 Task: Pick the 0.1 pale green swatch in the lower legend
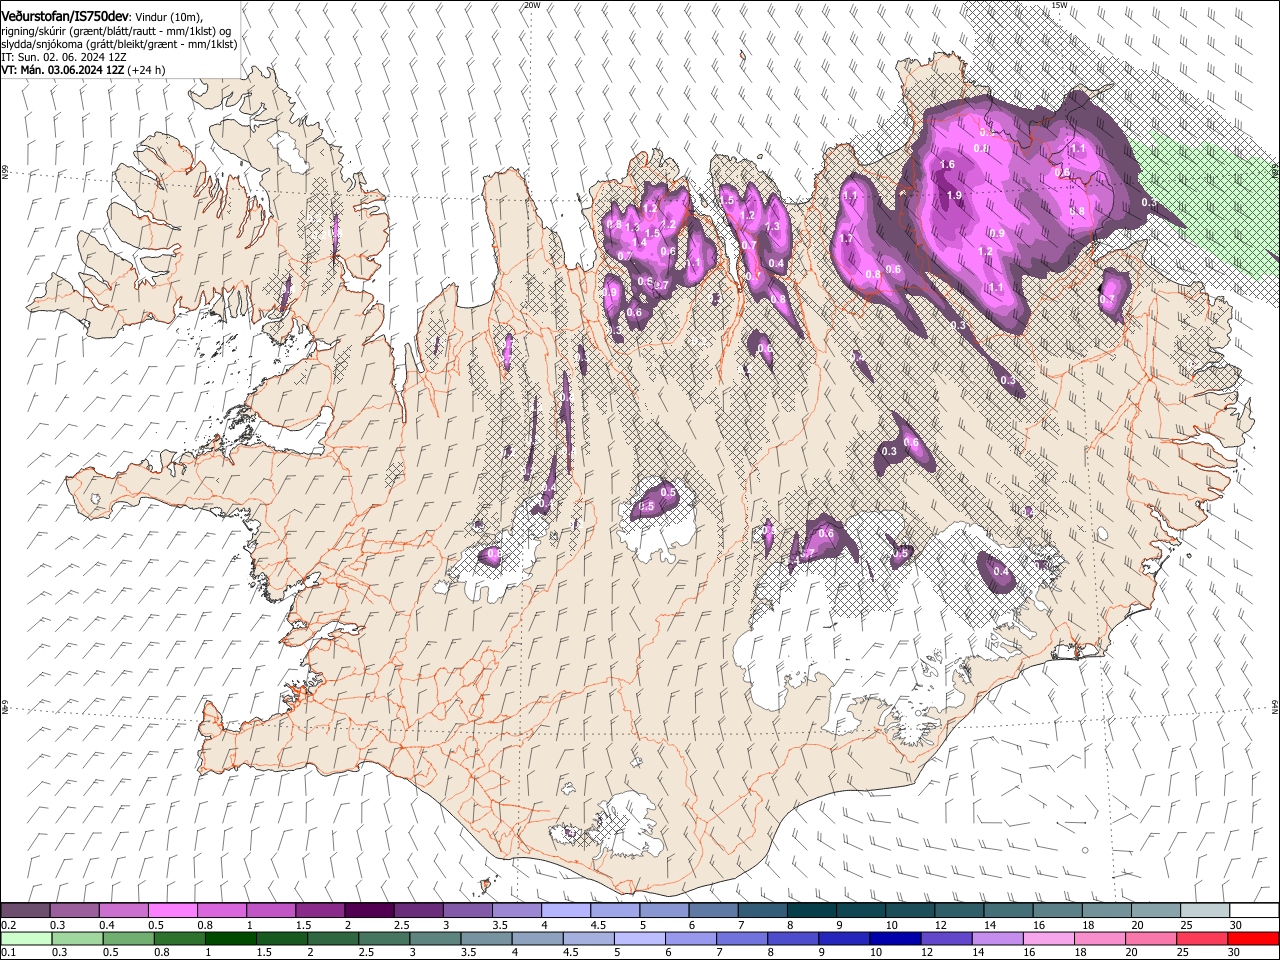coord(26,938)
